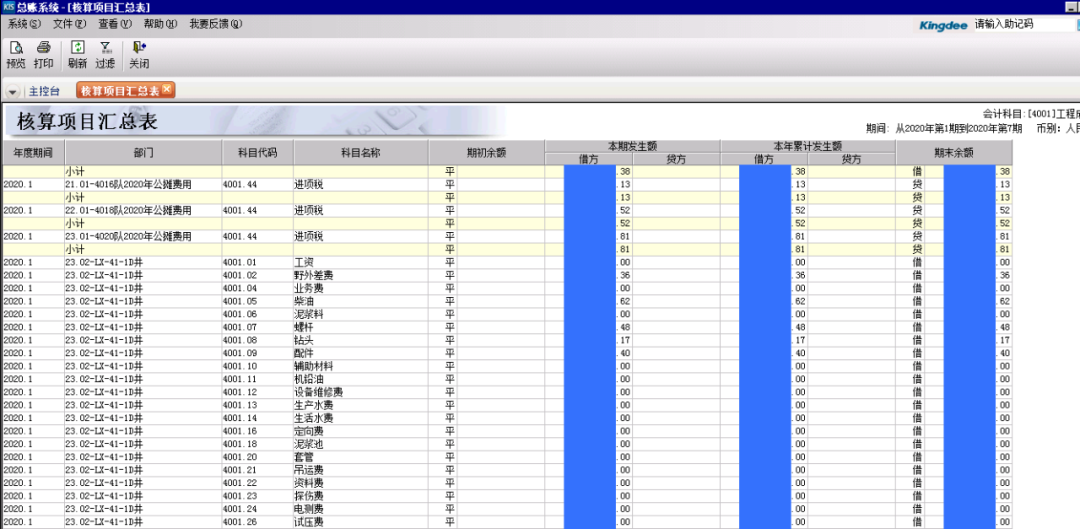This screenshot has height=529, width=1080.
Task: Select the 配件 cell
Action: click(361, 353)
